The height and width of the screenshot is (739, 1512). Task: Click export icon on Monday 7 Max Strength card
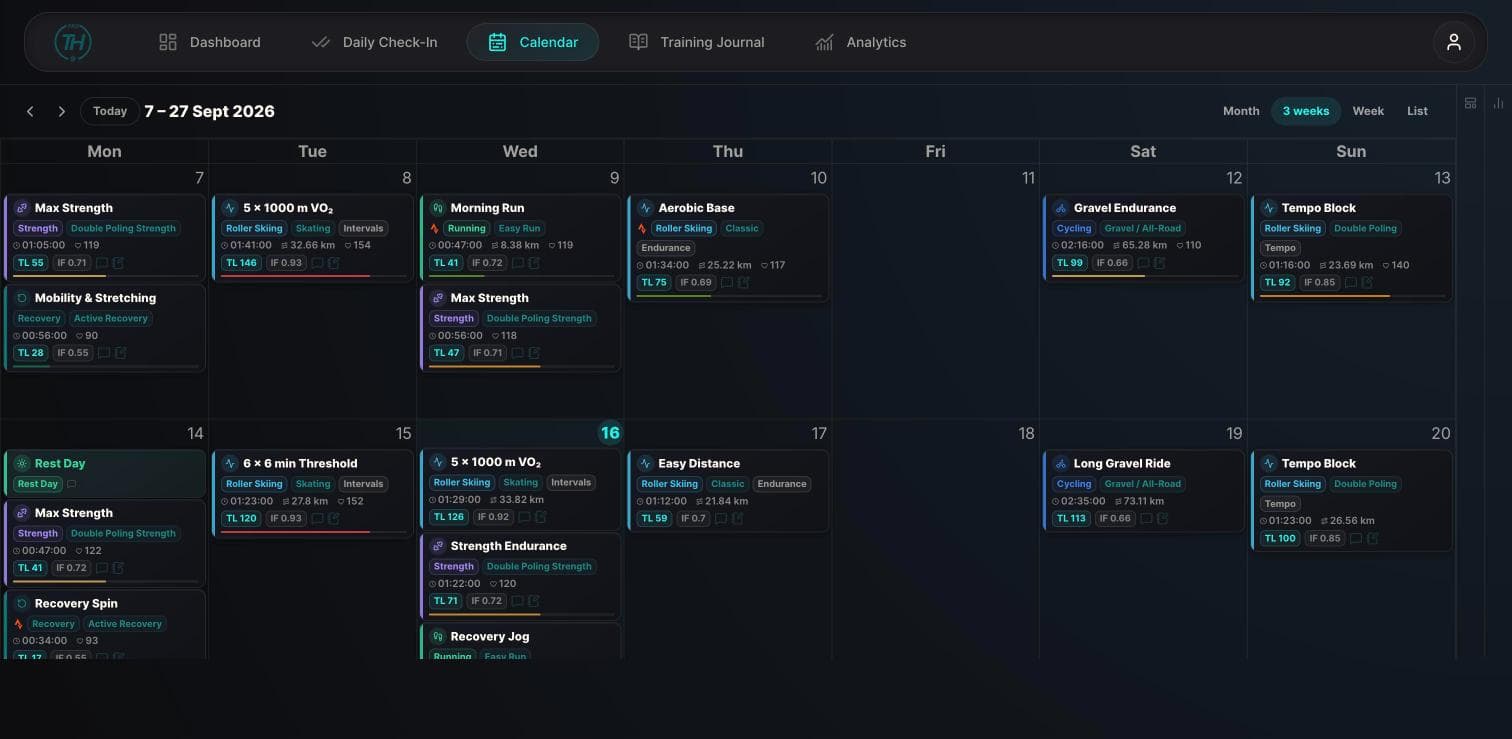point(119,263)
